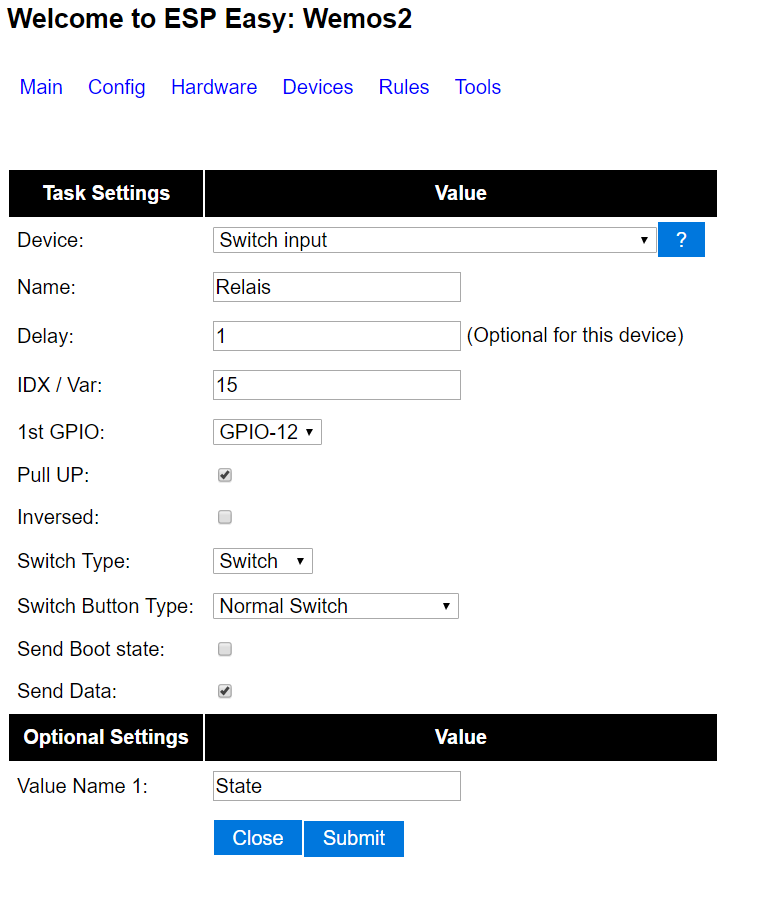769x910 pixels.
Task: Uncheck the Send Data checkbox
Action: pos(225,691)
